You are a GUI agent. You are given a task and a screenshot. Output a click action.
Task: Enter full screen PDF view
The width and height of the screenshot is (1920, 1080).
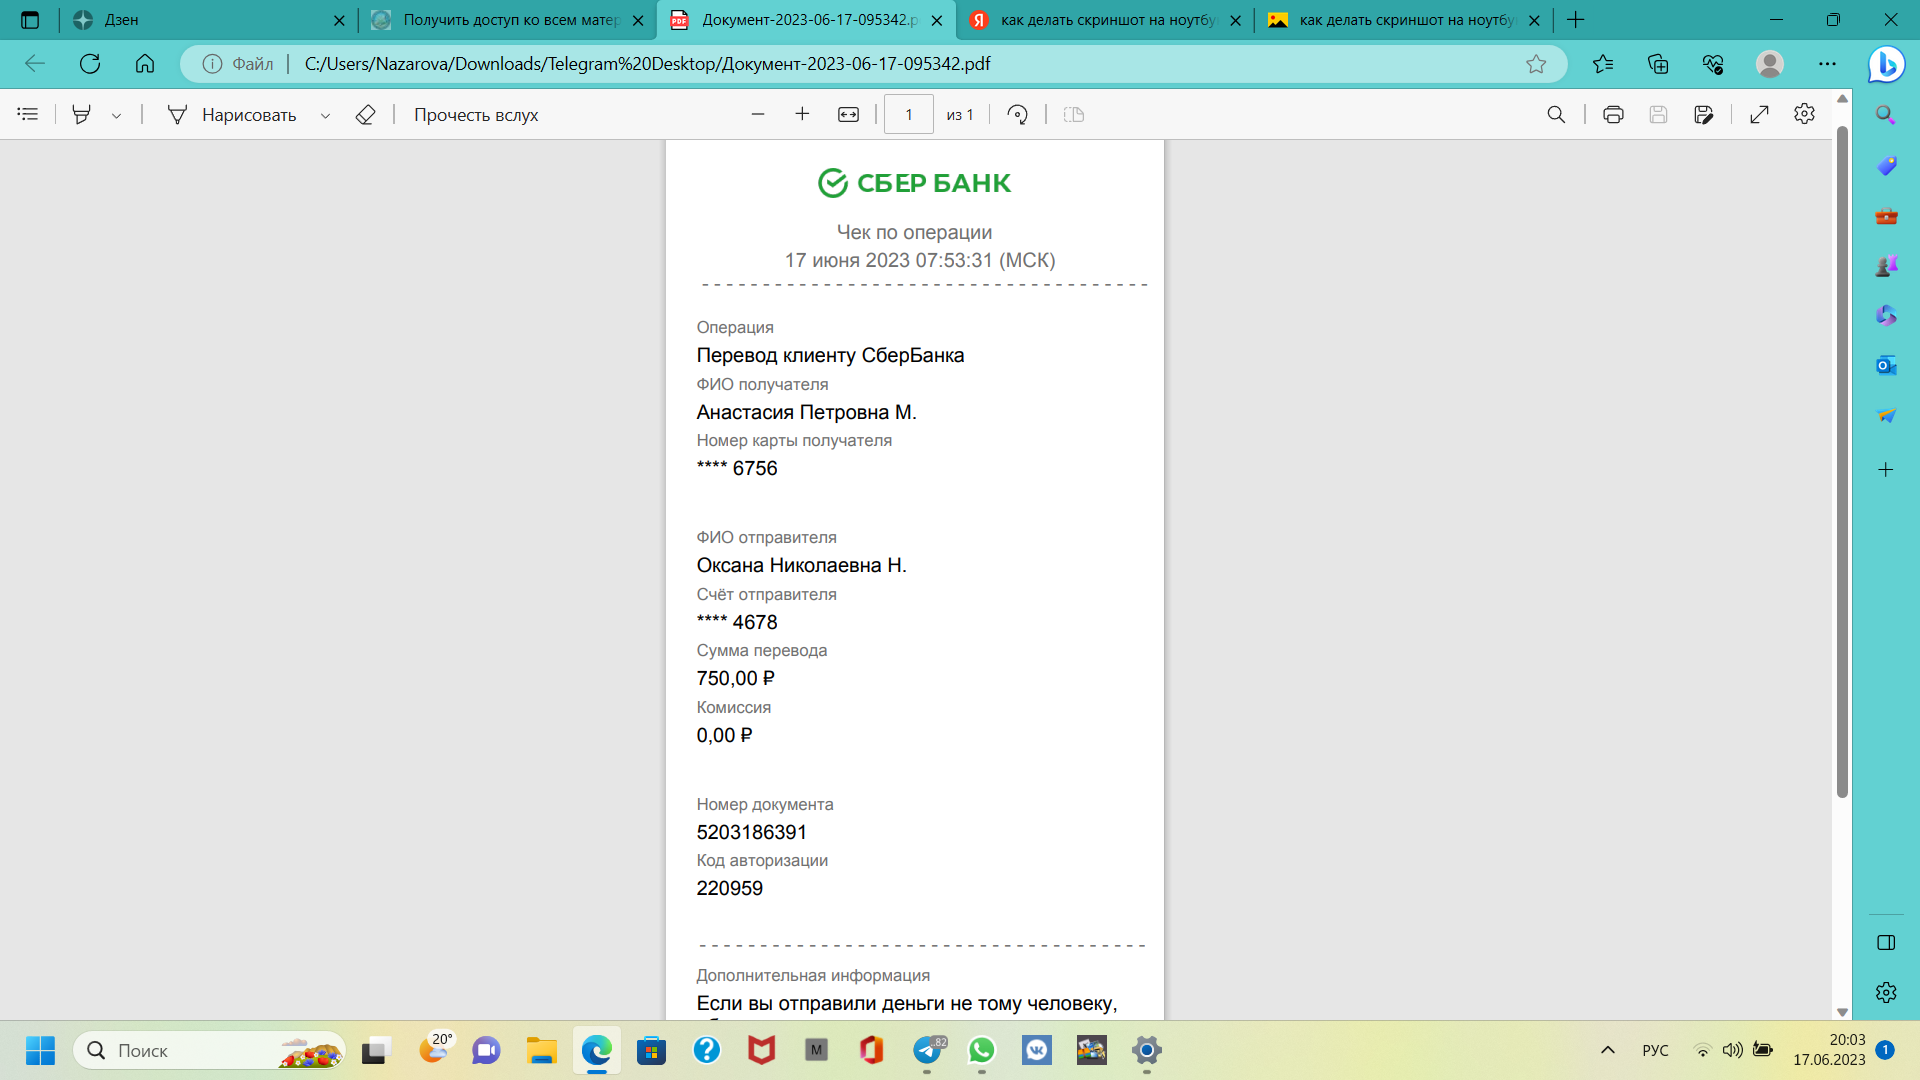pyautogui.click(x=1759, y=115)
